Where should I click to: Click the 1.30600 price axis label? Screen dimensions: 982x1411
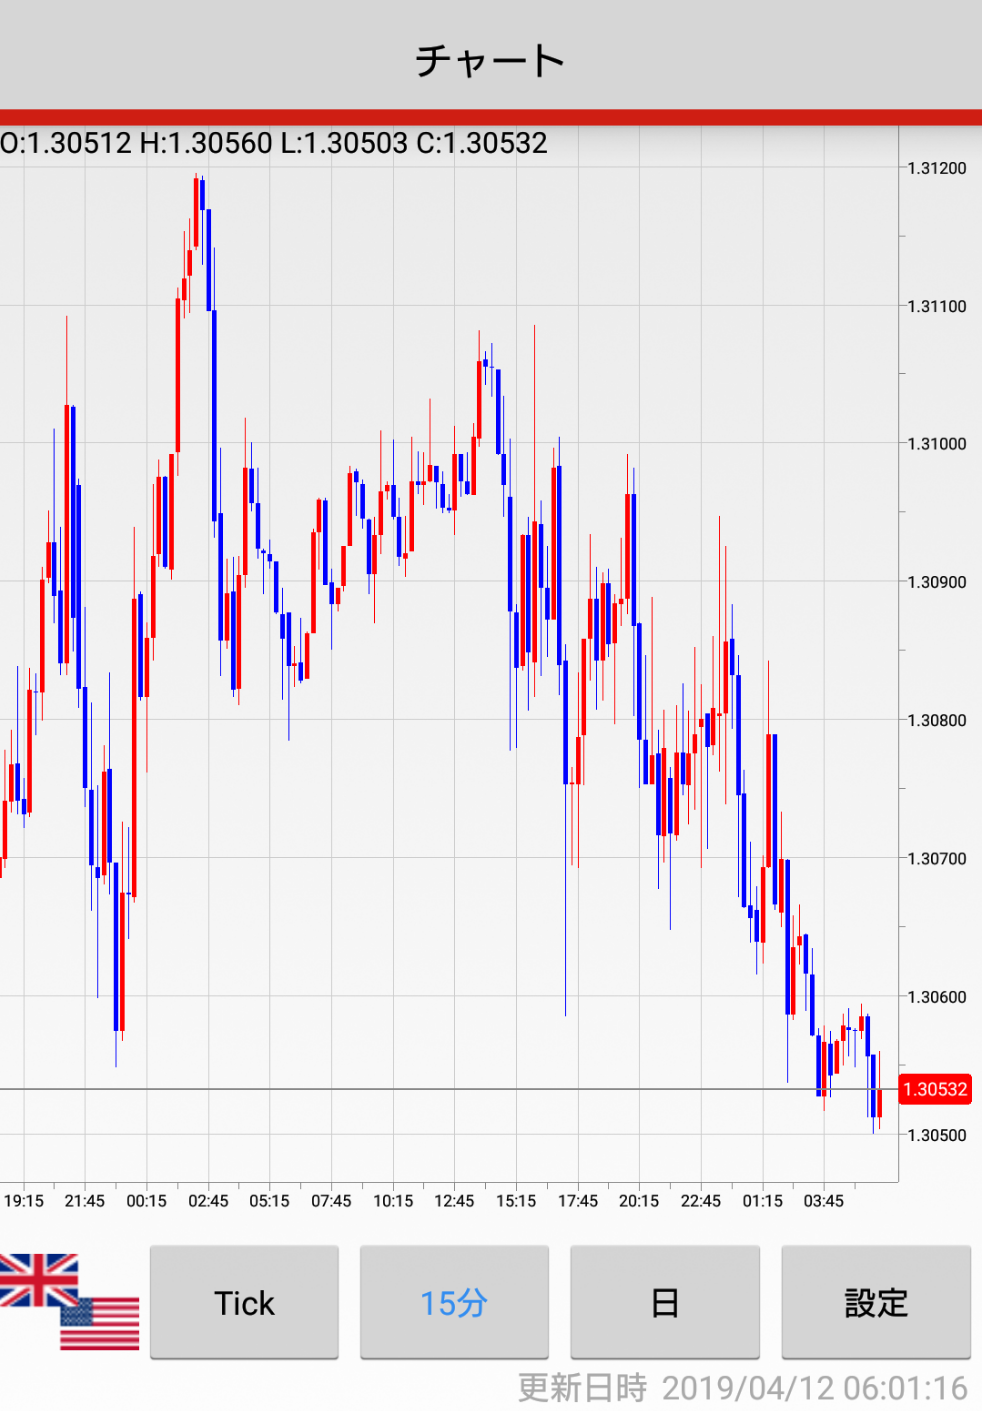point(937,997)
